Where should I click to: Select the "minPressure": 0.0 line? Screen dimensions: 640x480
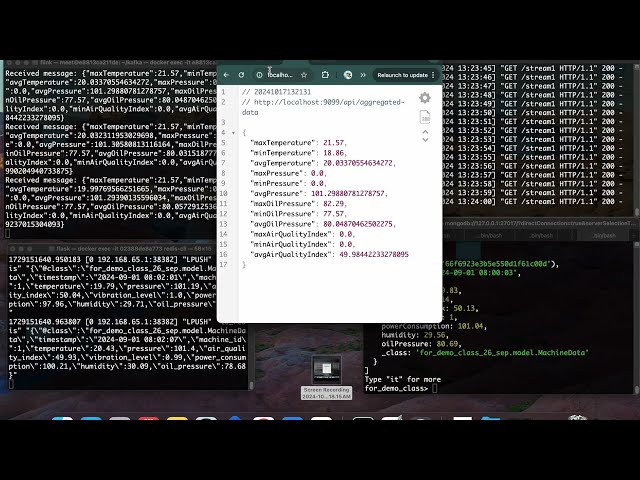tap(289, 184)
